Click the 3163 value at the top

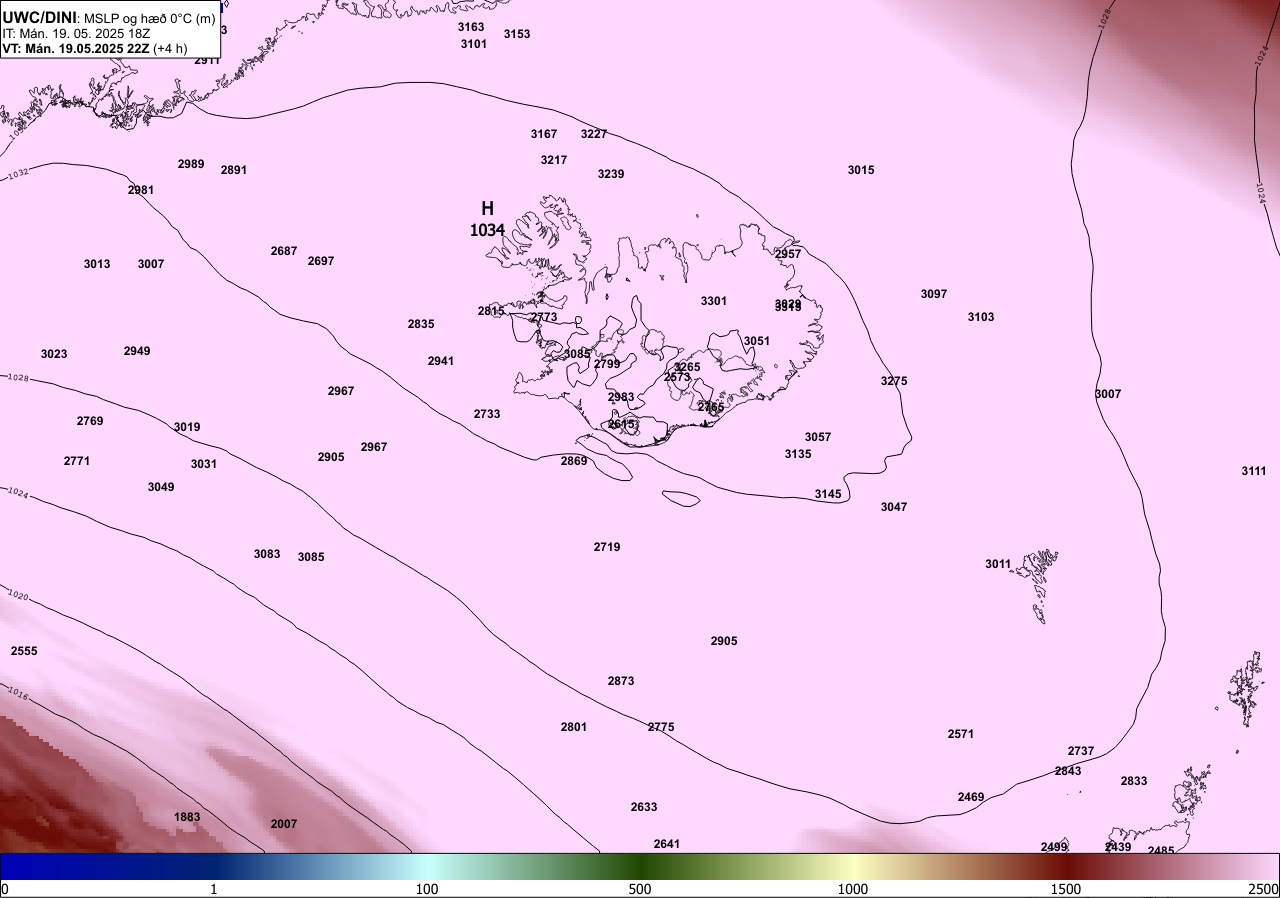(471, 27)
